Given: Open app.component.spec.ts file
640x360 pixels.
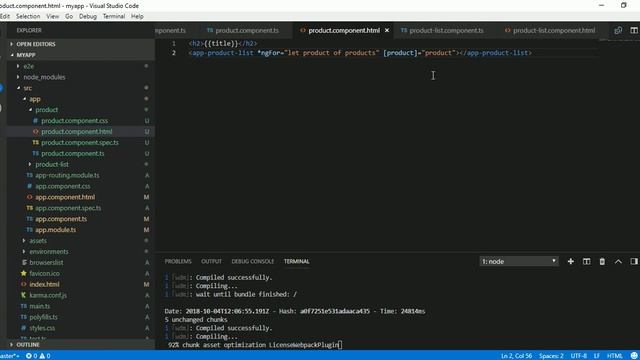Looking at the screenshot, I should coord(68,208).
